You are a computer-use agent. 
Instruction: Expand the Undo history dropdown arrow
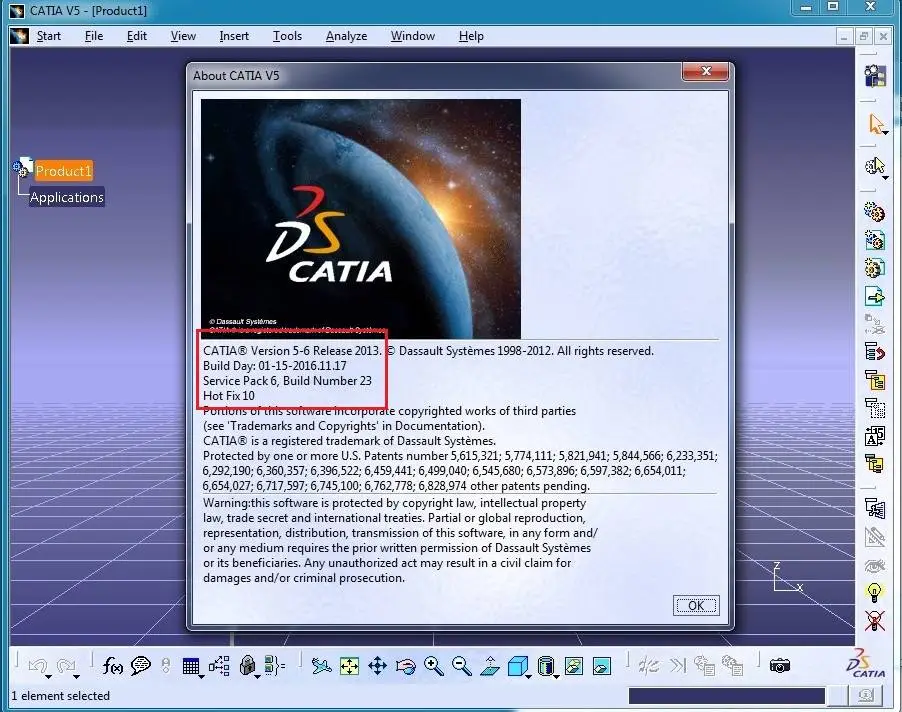pyautogui.click(x=48, y=676)
